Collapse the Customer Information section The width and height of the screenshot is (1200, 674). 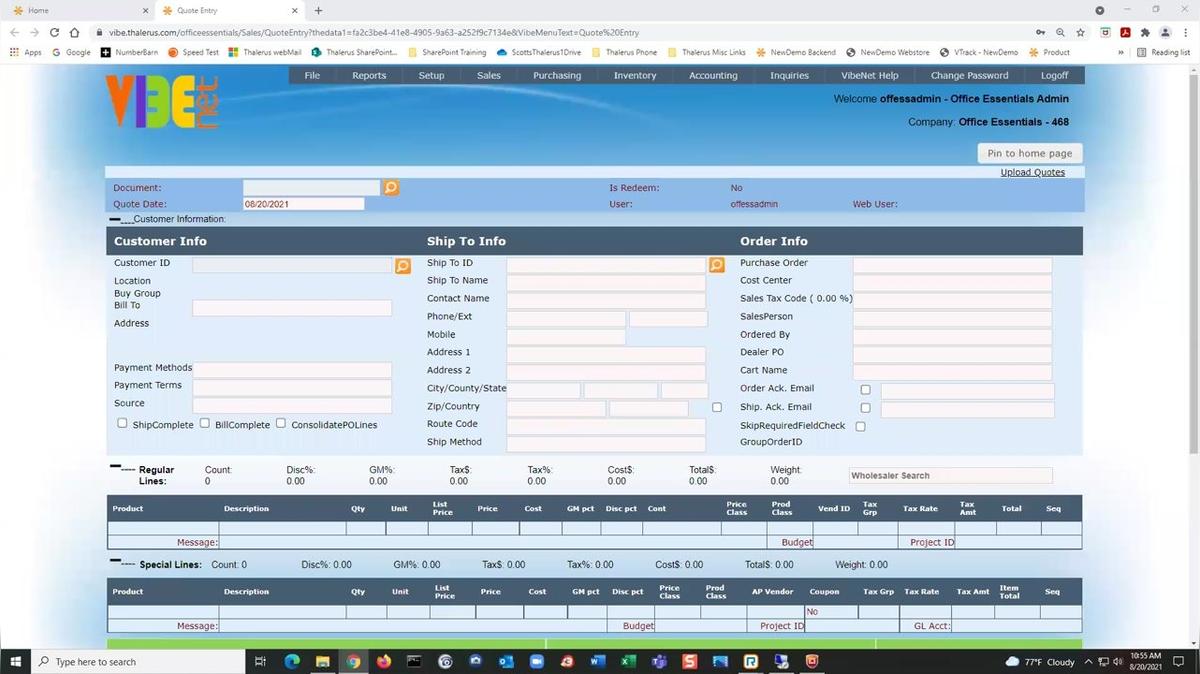[116, 219]
